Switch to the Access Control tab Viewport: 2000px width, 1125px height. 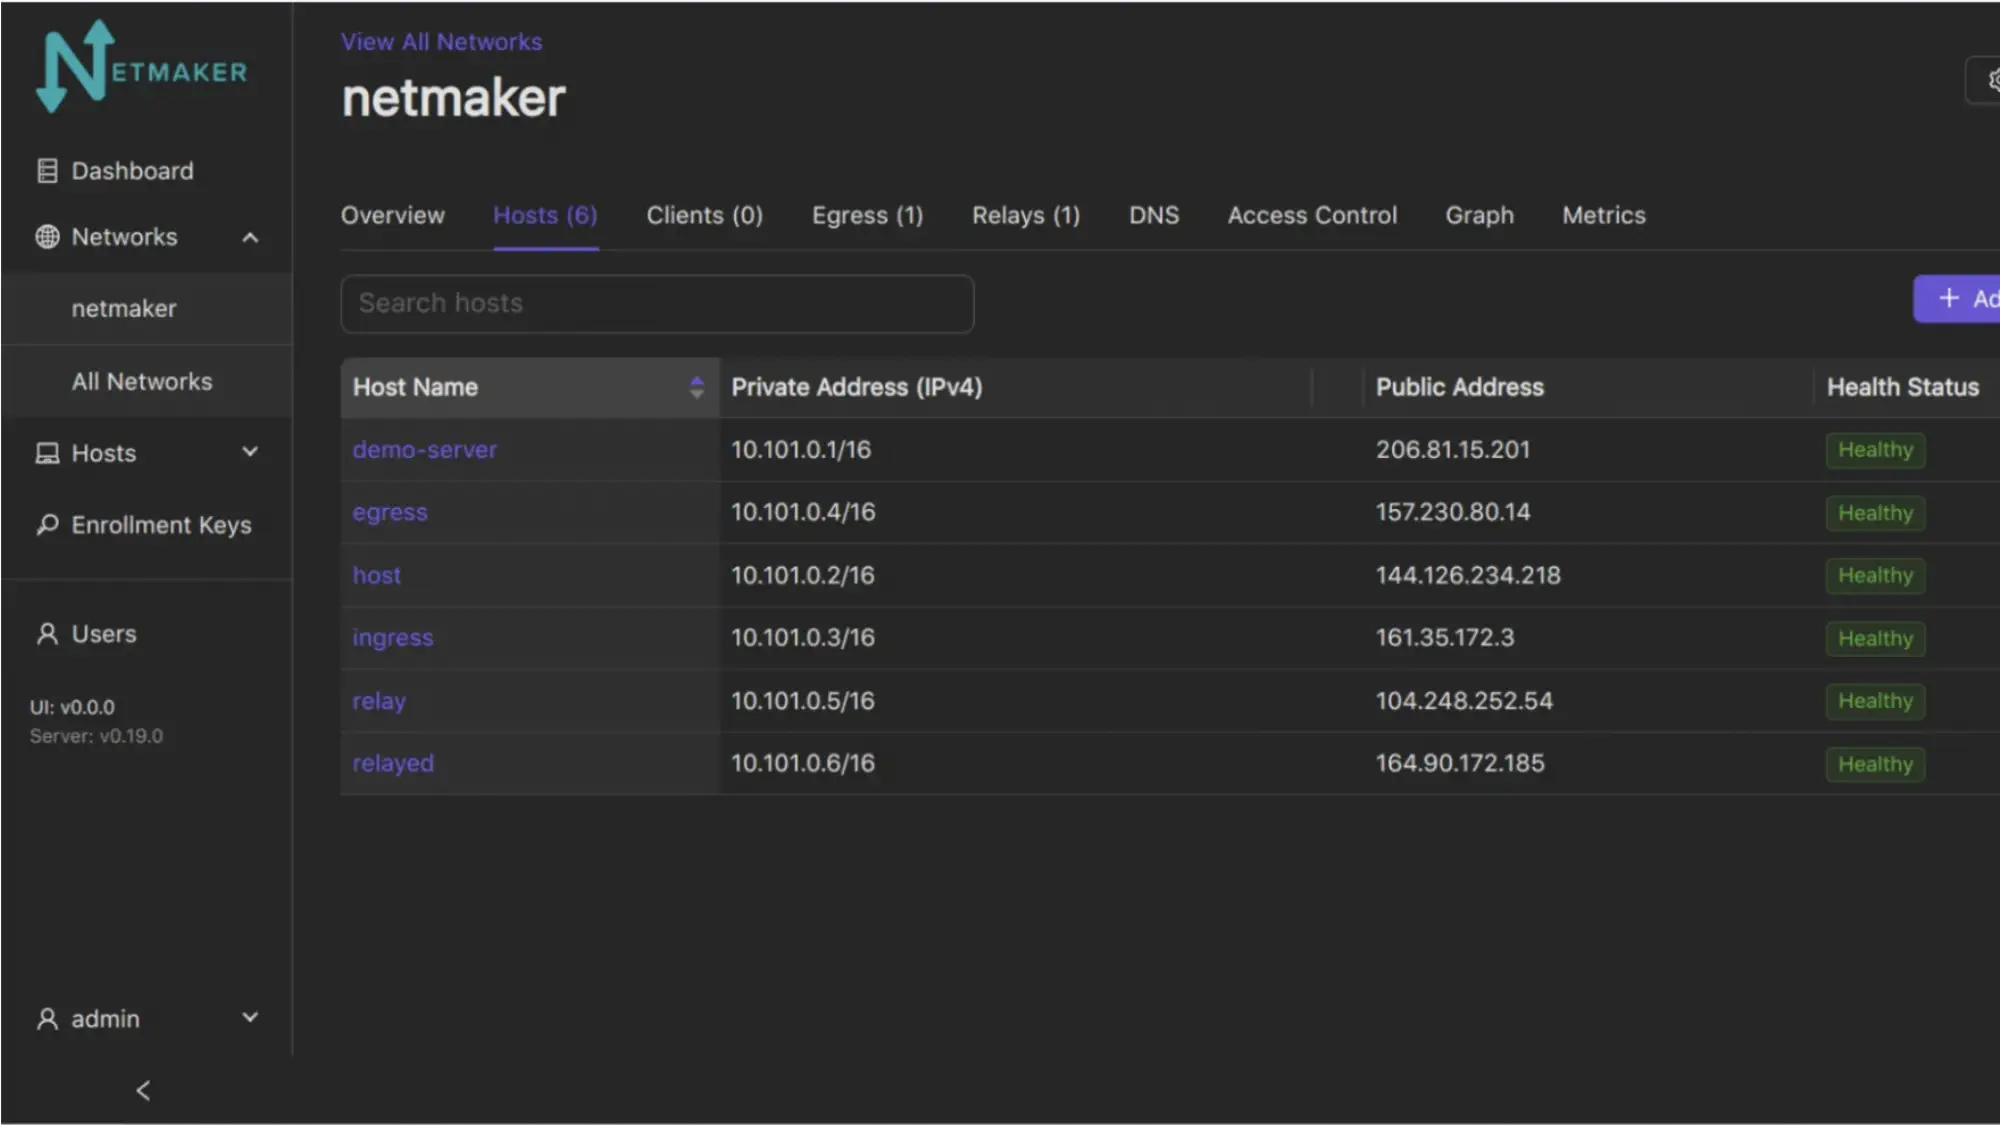tap(1312, 215)
